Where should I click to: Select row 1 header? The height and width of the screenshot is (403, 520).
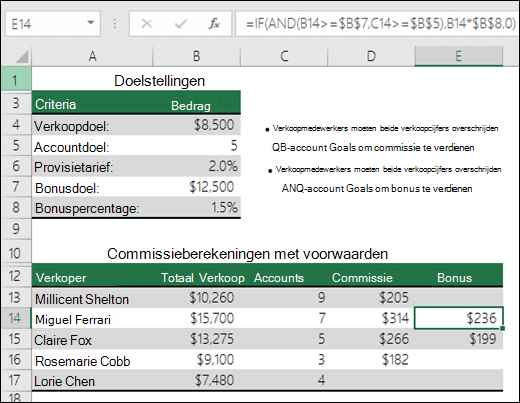pos(16,79)
